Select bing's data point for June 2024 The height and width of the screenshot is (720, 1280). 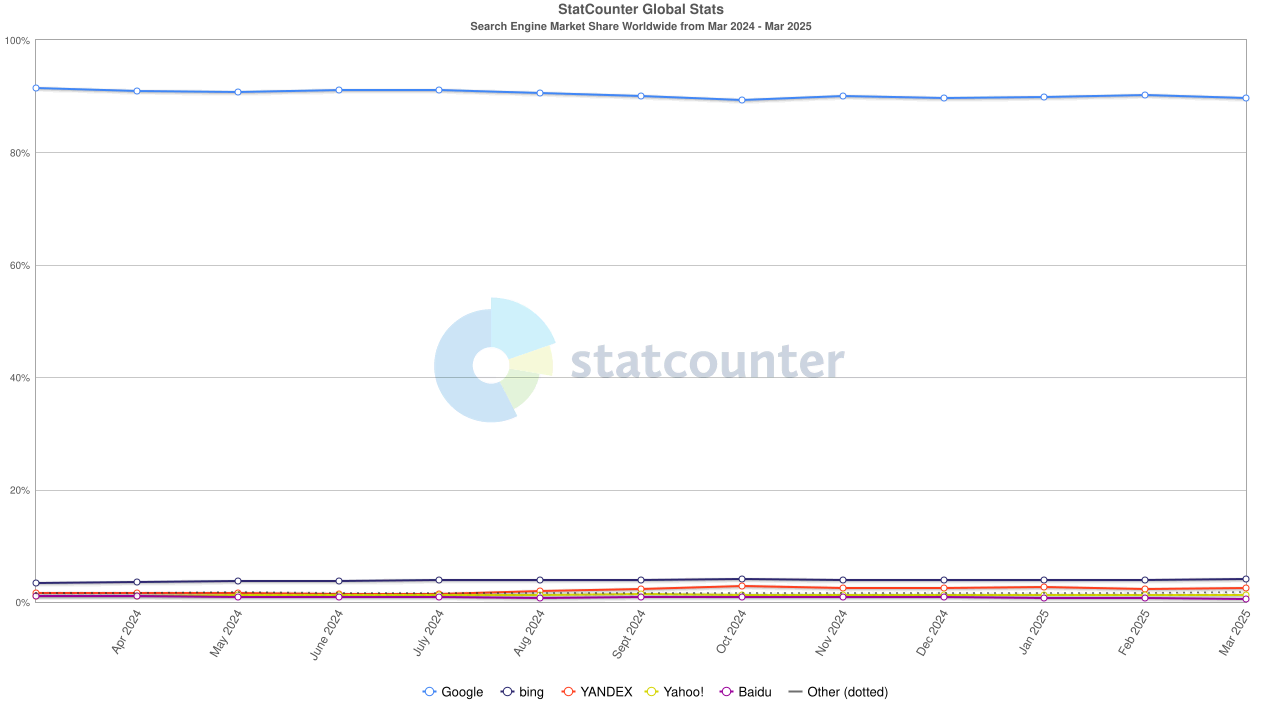pos(339,581)
